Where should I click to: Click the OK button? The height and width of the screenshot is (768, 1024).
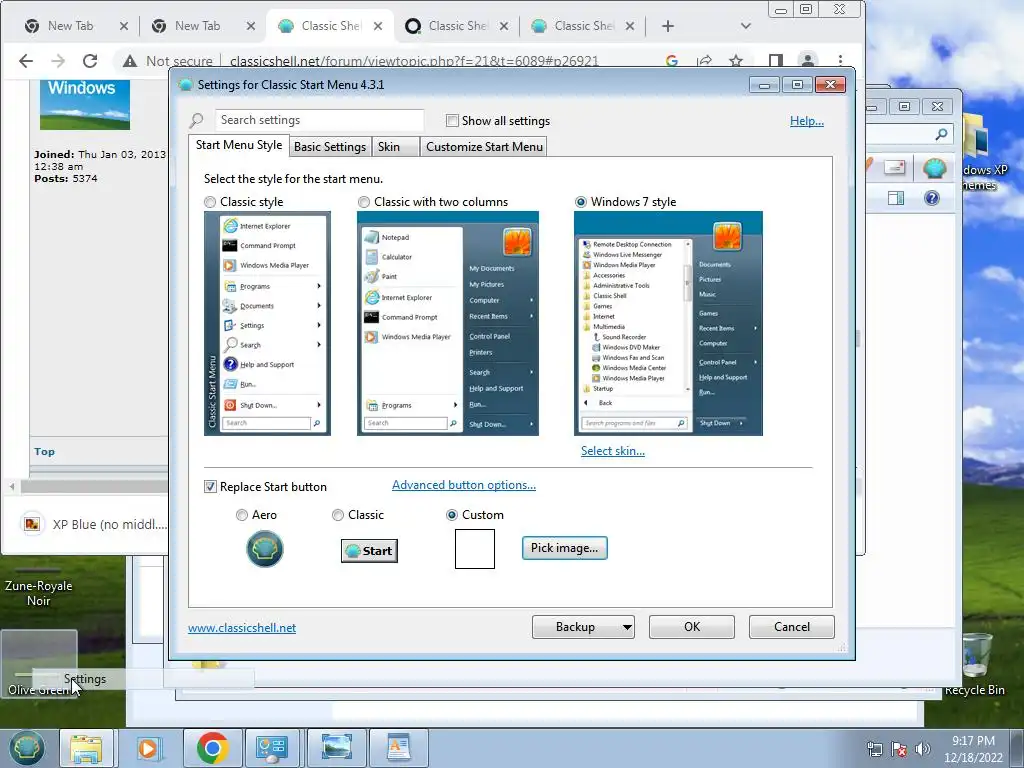(692, 627)
